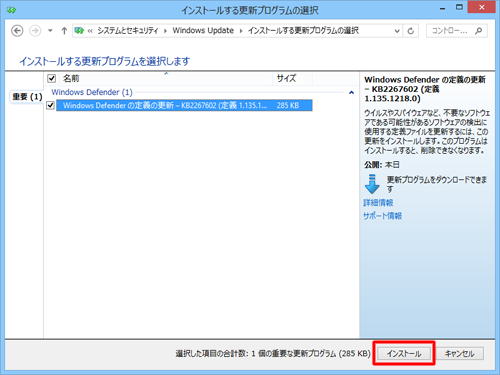Screen dimensions: 500x375
Task: Click the breadcrumb double-chevron overflow
Action: tap(90, 31)
